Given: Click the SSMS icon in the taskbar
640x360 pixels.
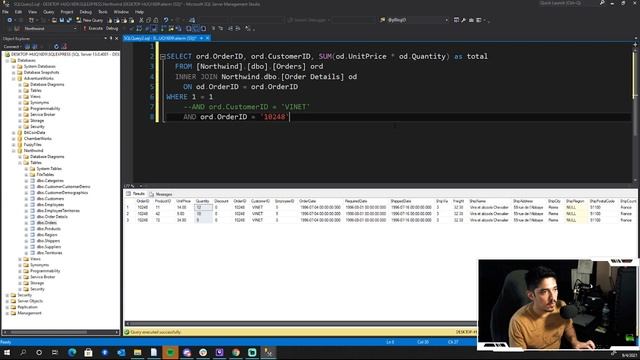Looking at the screenshot, I should click(x=268, y=352).
